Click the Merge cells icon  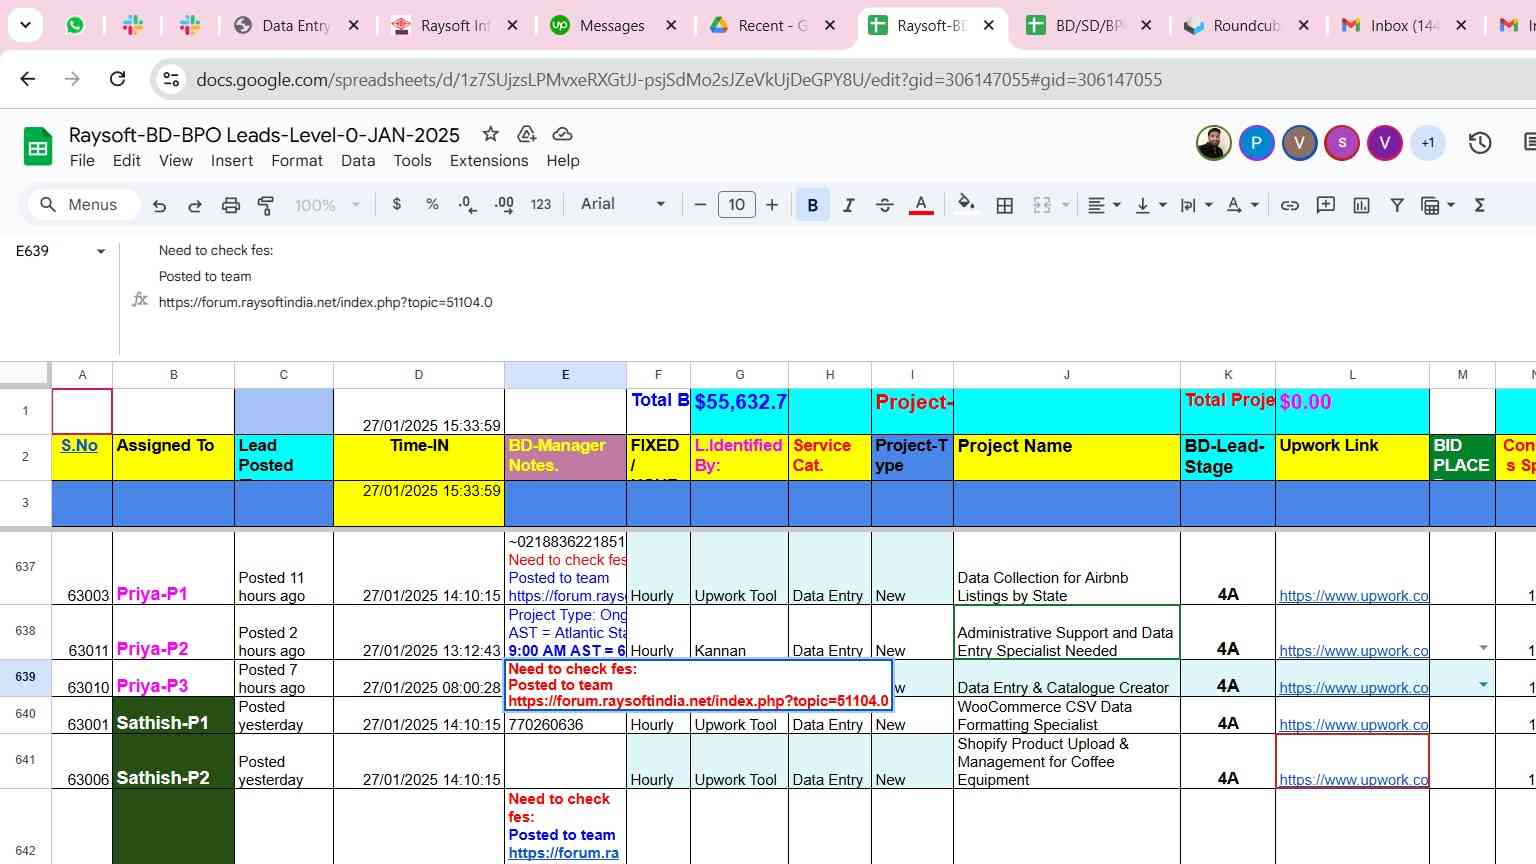(x=1042, y=205)
